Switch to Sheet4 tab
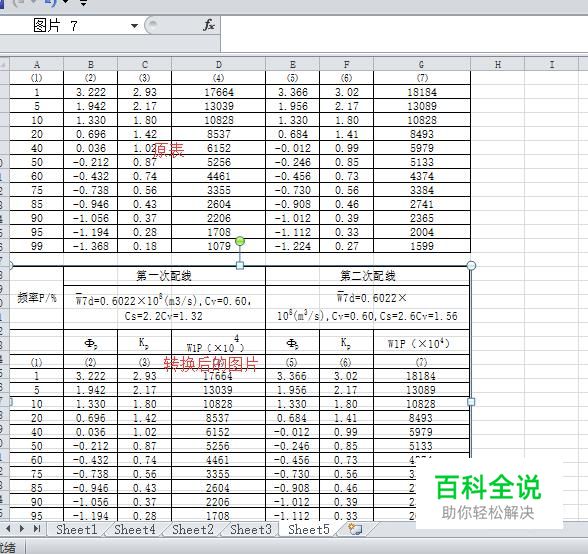 (135, 529)
